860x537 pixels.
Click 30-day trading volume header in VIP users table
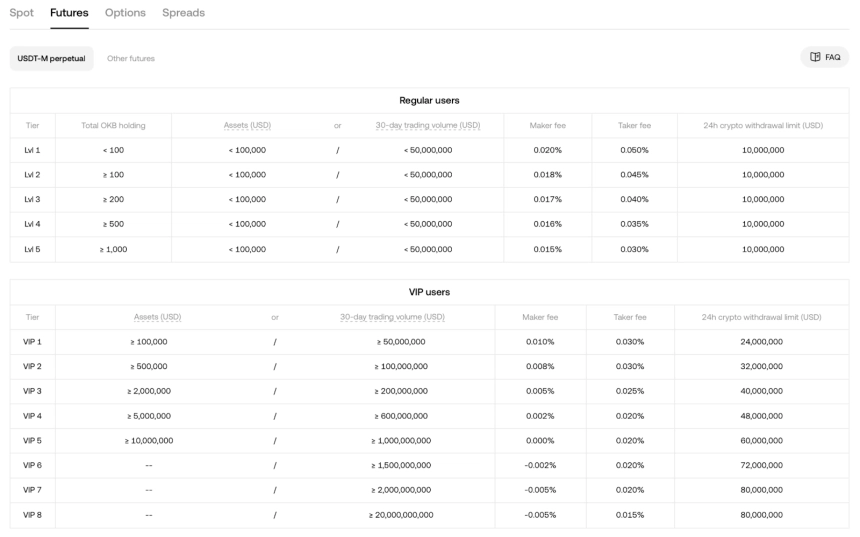pyautogui.click(x=392, y=317)
